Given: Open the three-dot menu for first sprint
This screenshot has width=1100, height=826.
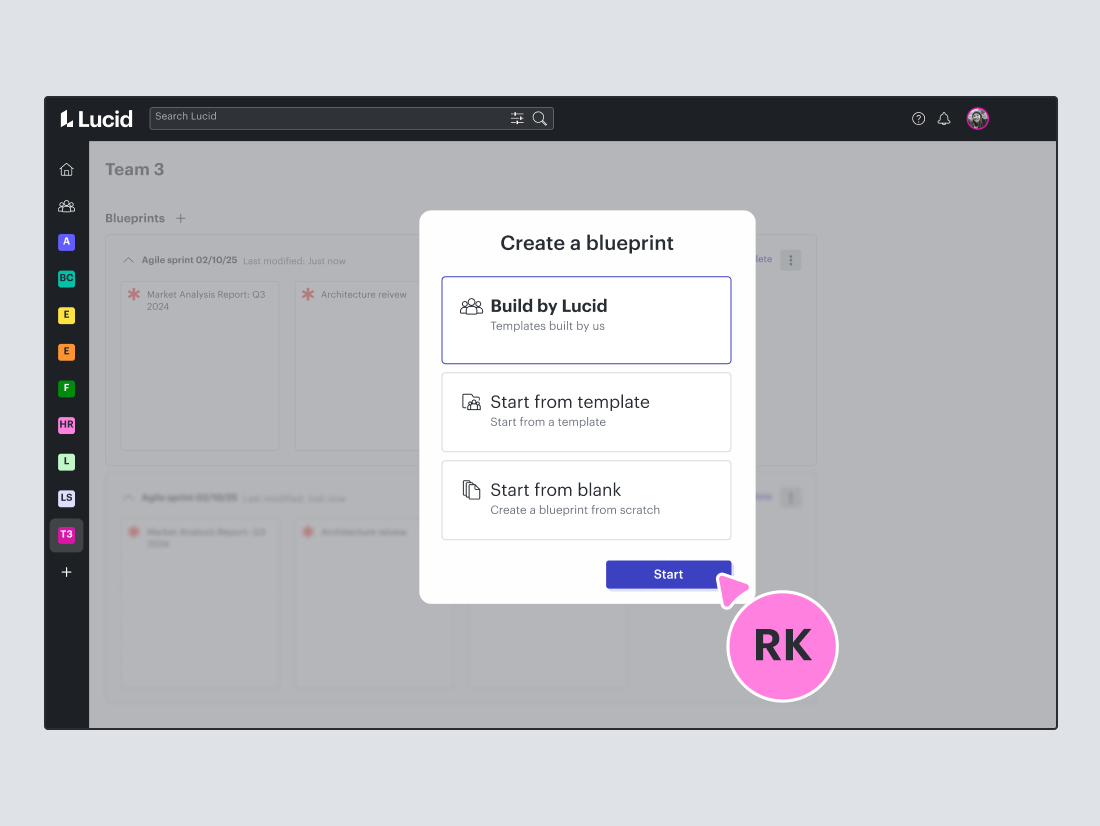Looking at the screenshot, I should [x=790, y=260].
